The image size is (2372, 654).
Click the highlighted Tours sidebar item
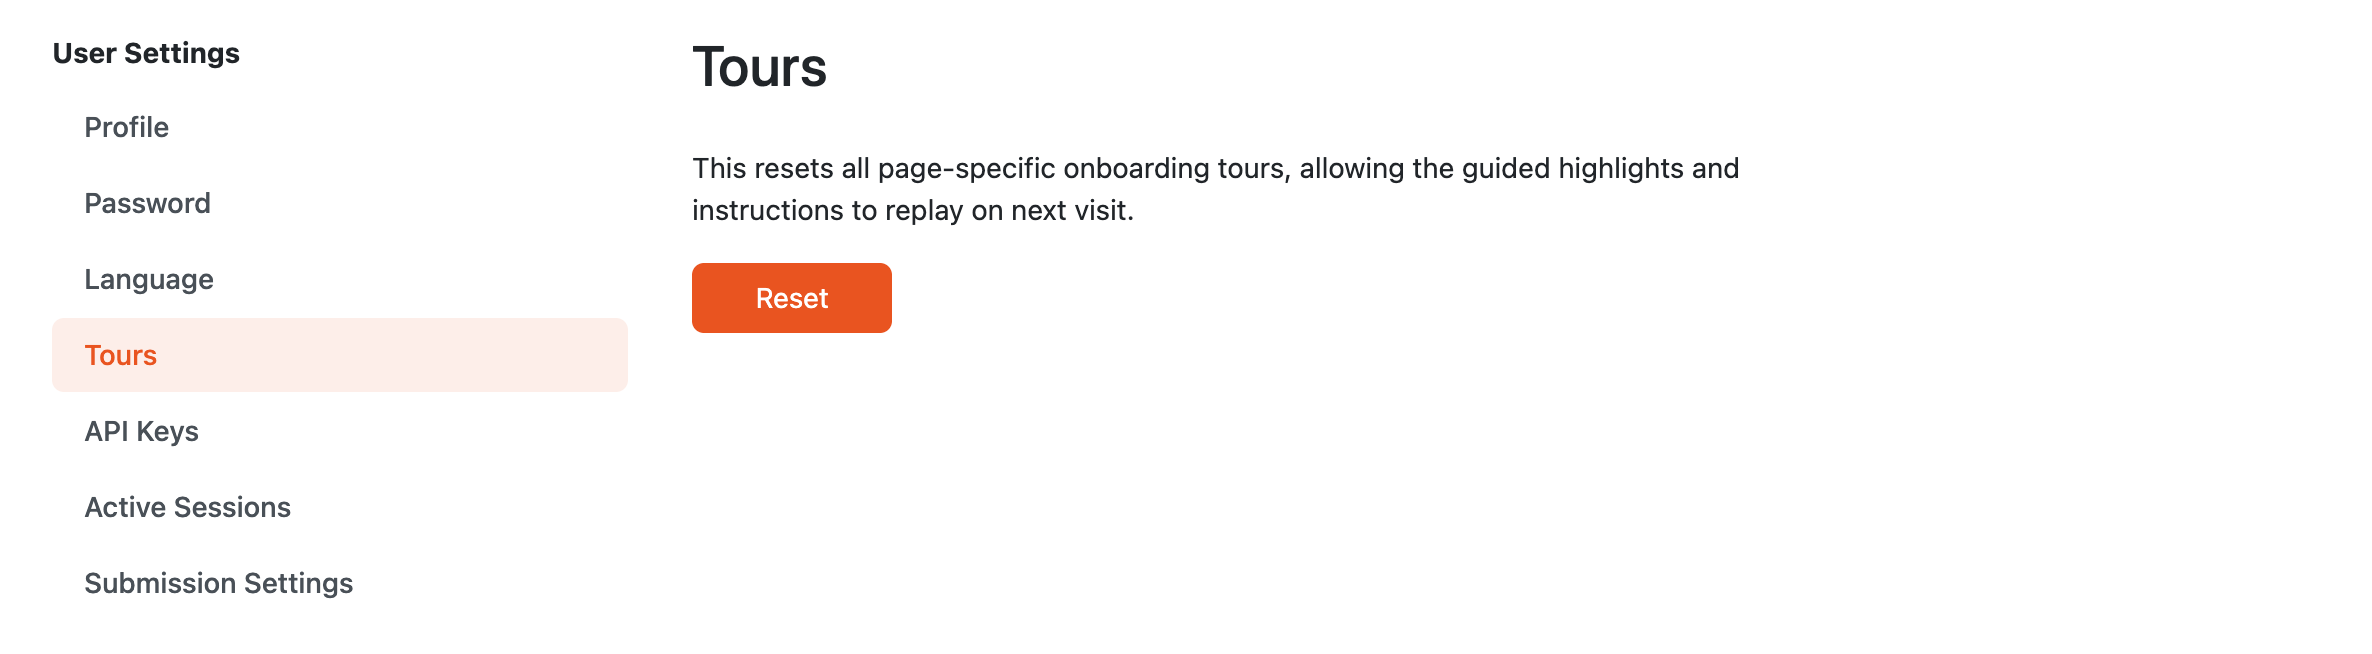(340, 355)
